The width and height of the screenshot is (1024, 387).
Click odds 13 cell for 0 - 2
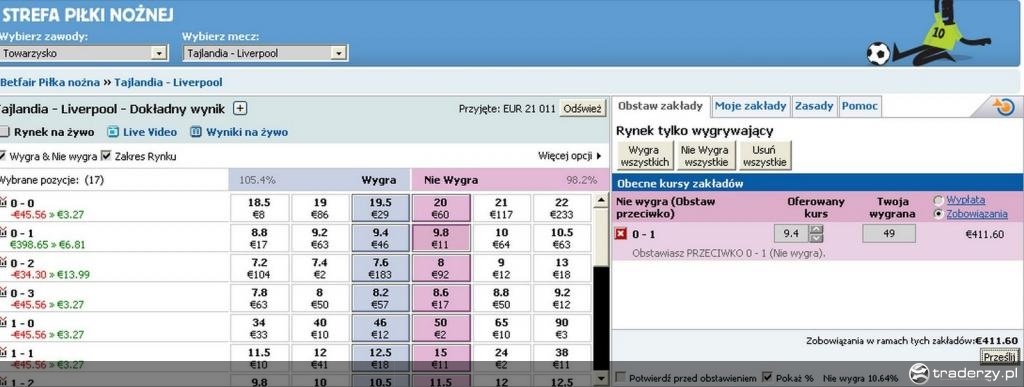[562, 268]
